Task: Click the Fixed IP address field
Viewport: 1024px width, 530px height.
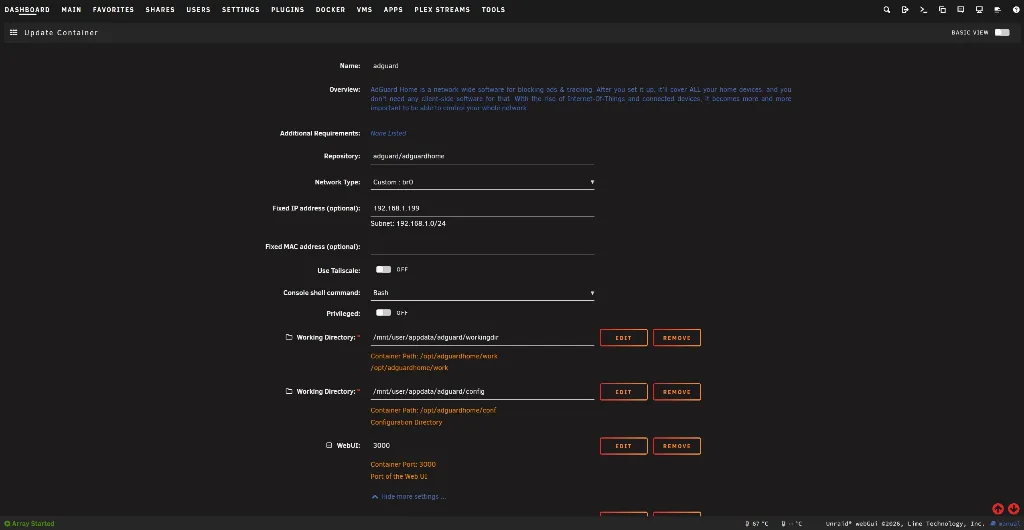Action: [482, 208]
